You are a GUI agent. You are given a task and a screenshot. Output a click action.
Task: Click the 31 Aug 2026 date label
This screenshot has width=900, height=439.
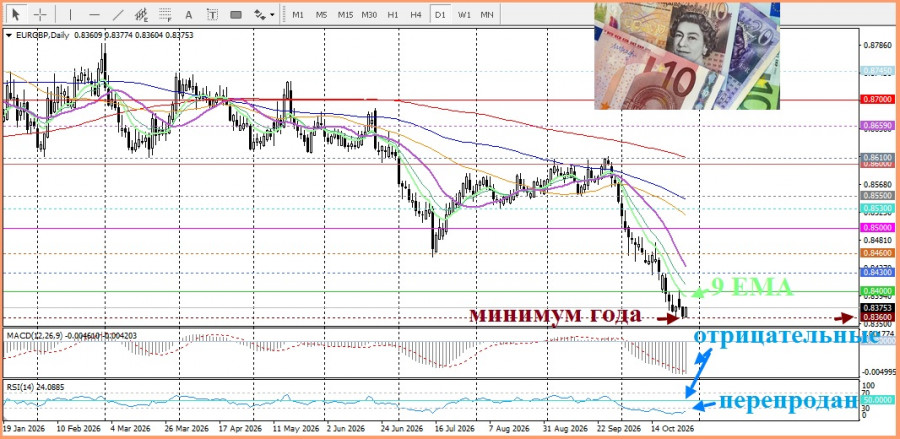563,429
